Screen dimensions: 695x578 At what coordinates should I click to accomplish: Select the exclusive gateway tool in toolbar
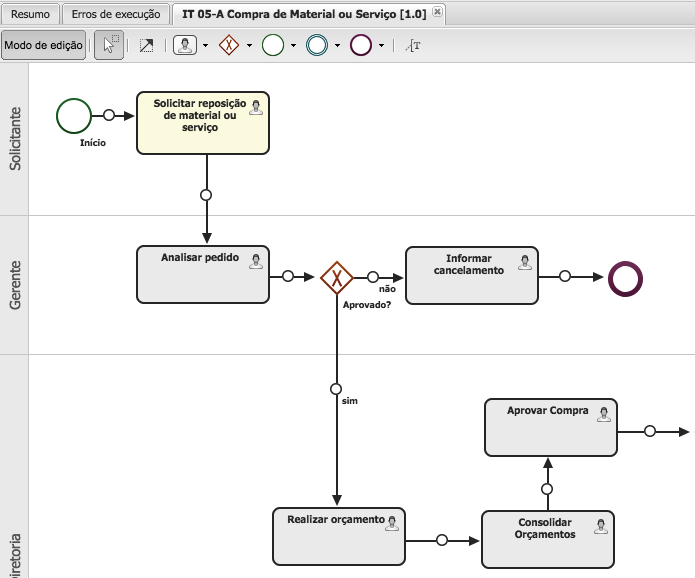(229, 46)
